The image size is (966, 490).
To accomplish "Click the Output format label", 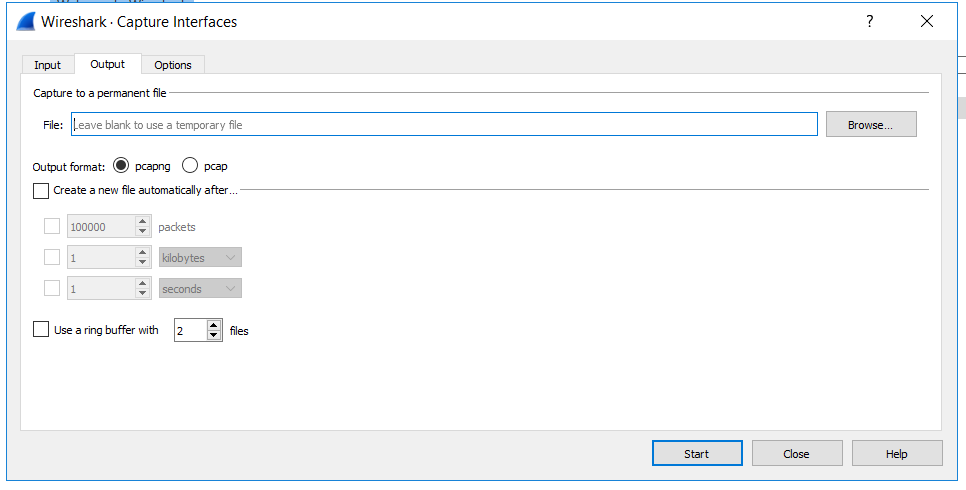I will pyautogui.click(x=69, y=166).
